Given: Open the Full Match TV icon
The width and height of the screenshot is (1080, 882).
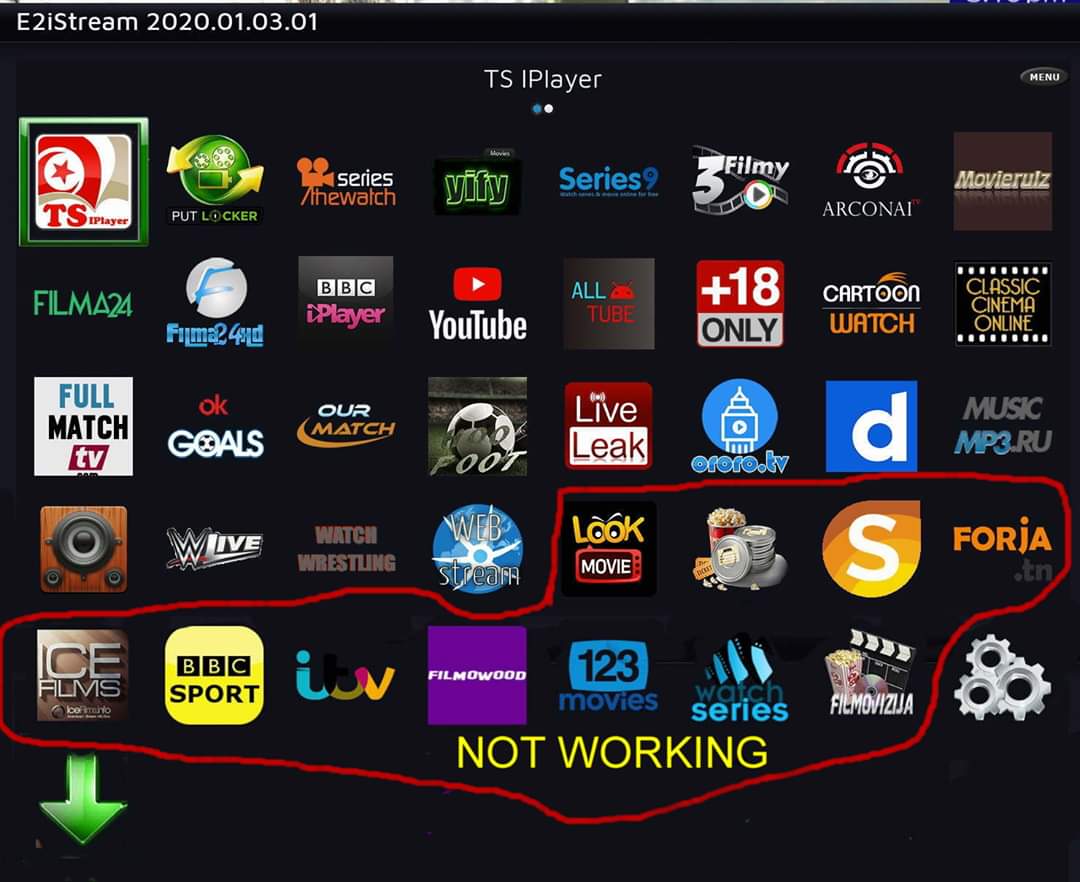Looking at the screenshot, I should coord(83,426).
